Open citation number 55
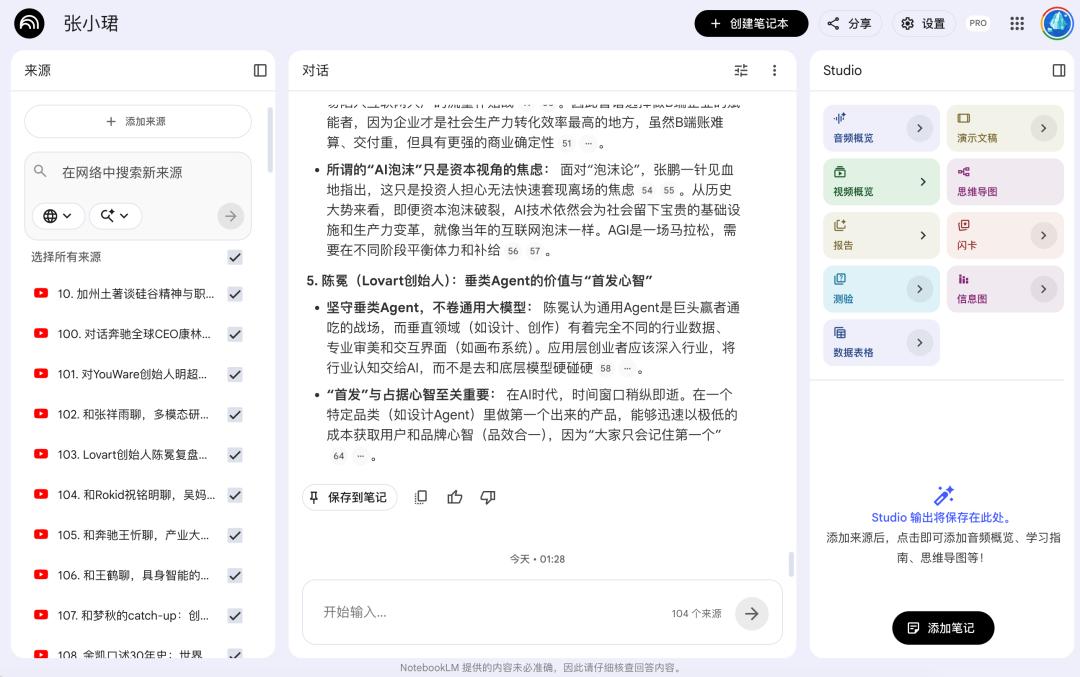Viewport: 1080px width, 677px height. point(669,190)
